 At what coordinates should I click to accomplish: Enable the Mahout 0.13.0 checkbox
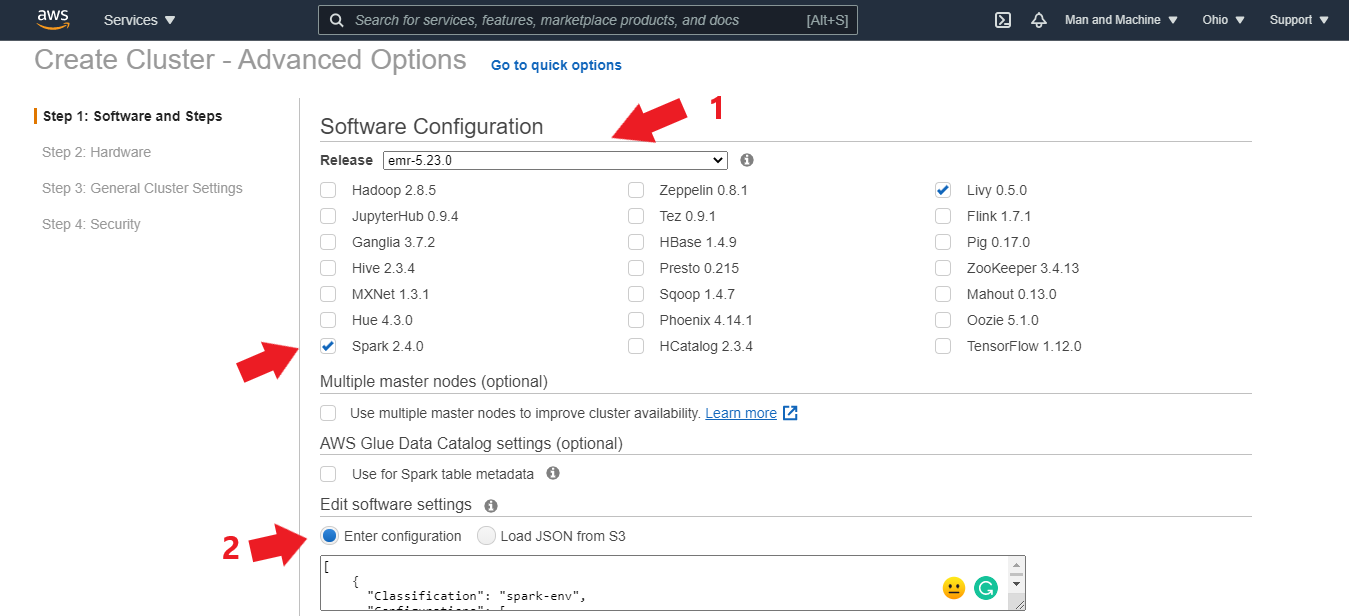pos(943,294)
